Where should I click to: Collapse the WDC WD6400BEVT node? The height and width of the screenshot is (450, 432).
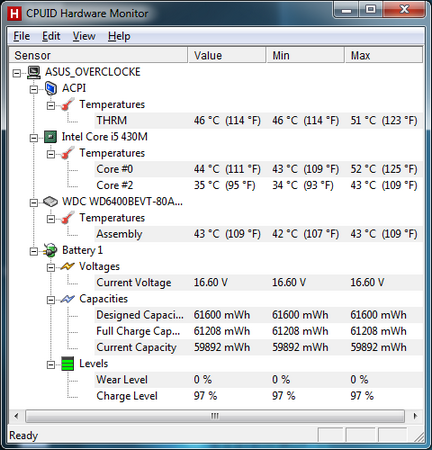(34, 203)
